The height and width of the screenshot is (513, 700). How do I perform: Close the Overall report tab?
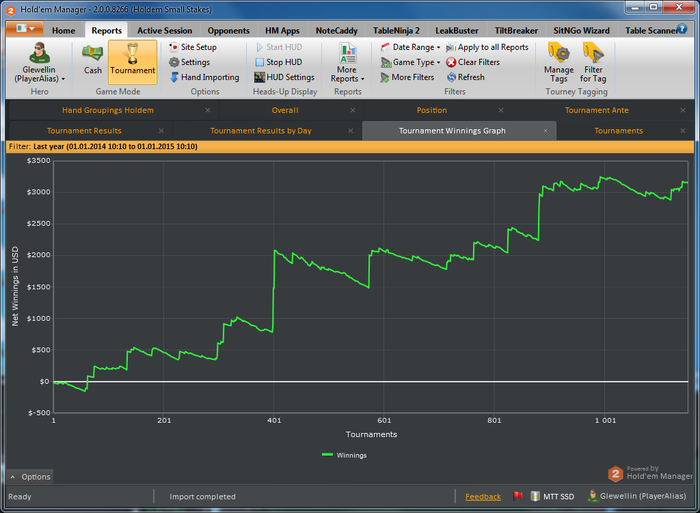click(353, 110)
